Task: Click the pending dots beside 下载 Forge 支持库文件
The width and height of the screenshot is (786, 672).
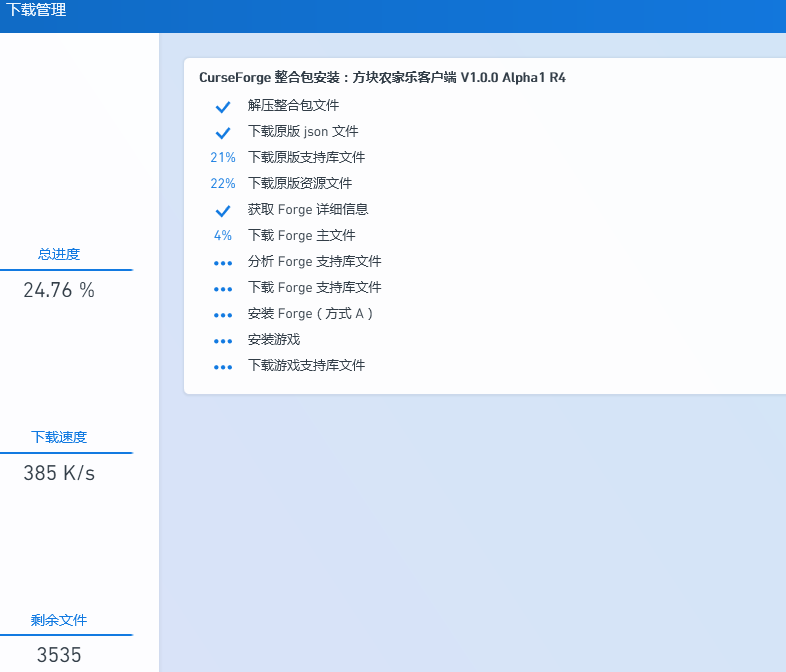Action: [223, 289]
